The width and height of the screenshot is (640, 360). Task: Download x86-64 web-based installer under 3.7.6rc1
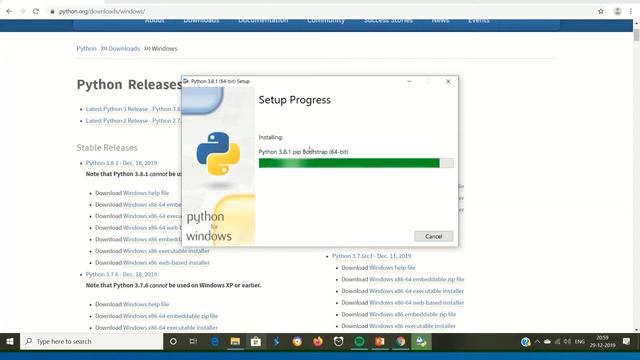click(x=416, y=303)
